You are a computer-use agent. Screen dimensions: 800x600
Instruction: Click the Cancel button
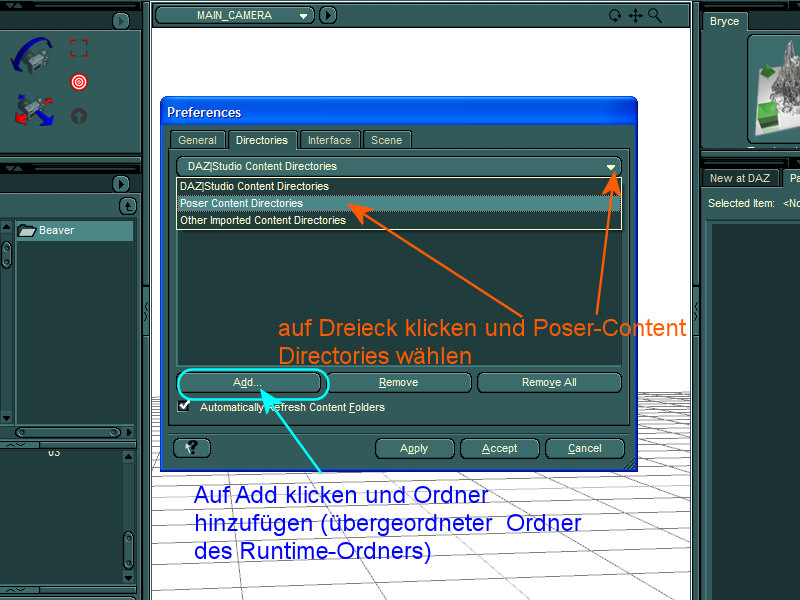(x=585, y=448)
